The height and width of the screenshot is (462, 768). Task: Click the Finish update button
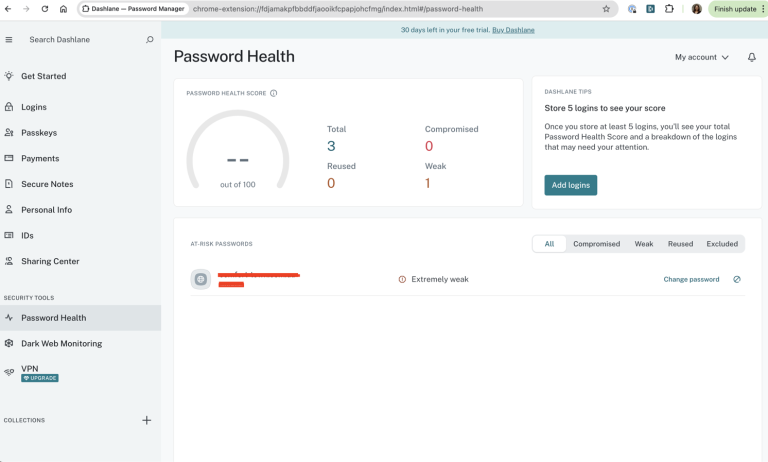click(x=735, y=9)
